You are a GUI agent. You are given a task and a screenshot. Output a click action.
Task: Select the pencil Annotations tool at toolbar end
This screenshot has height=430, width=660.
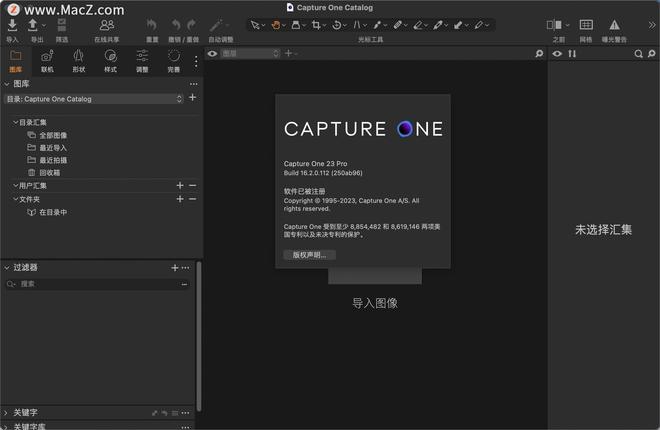(479, 25)
